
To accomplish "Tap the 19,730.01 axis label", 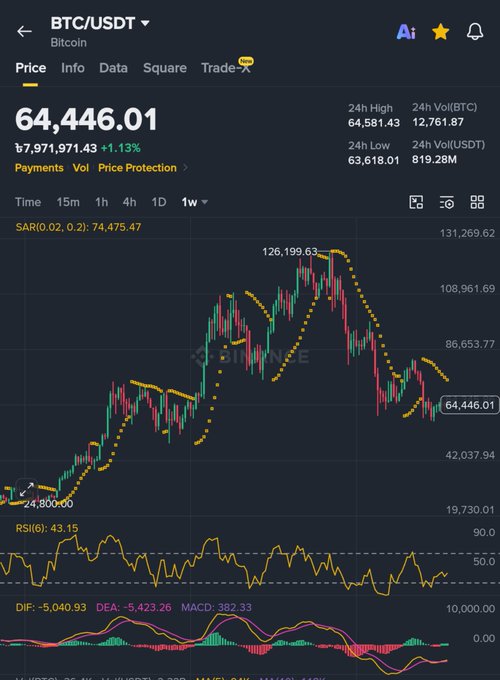I will [x=470, y=510].
